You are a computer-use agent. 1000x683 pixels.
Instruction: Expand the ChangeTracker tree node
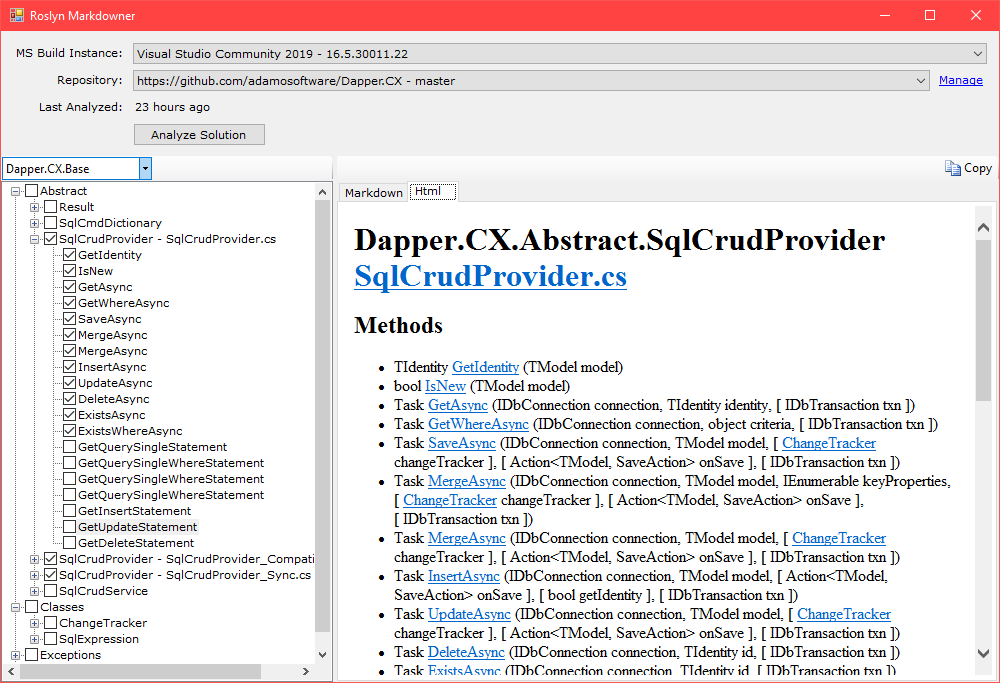[x=35, y=623]
